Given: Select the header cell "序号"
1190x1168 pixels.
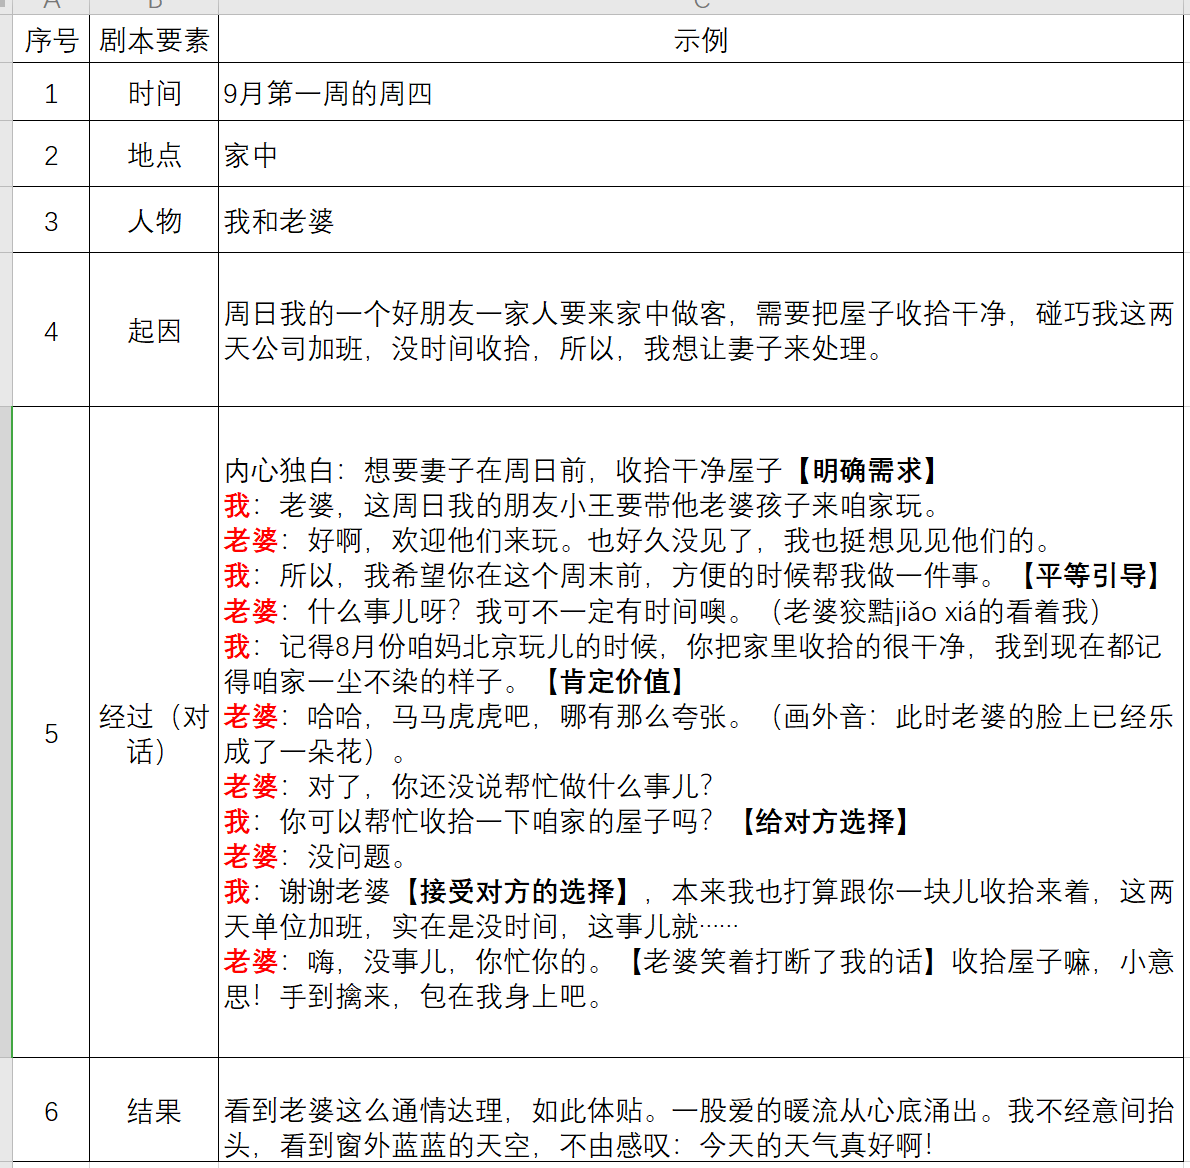Looking at the screenshot, I should (51, 39).
